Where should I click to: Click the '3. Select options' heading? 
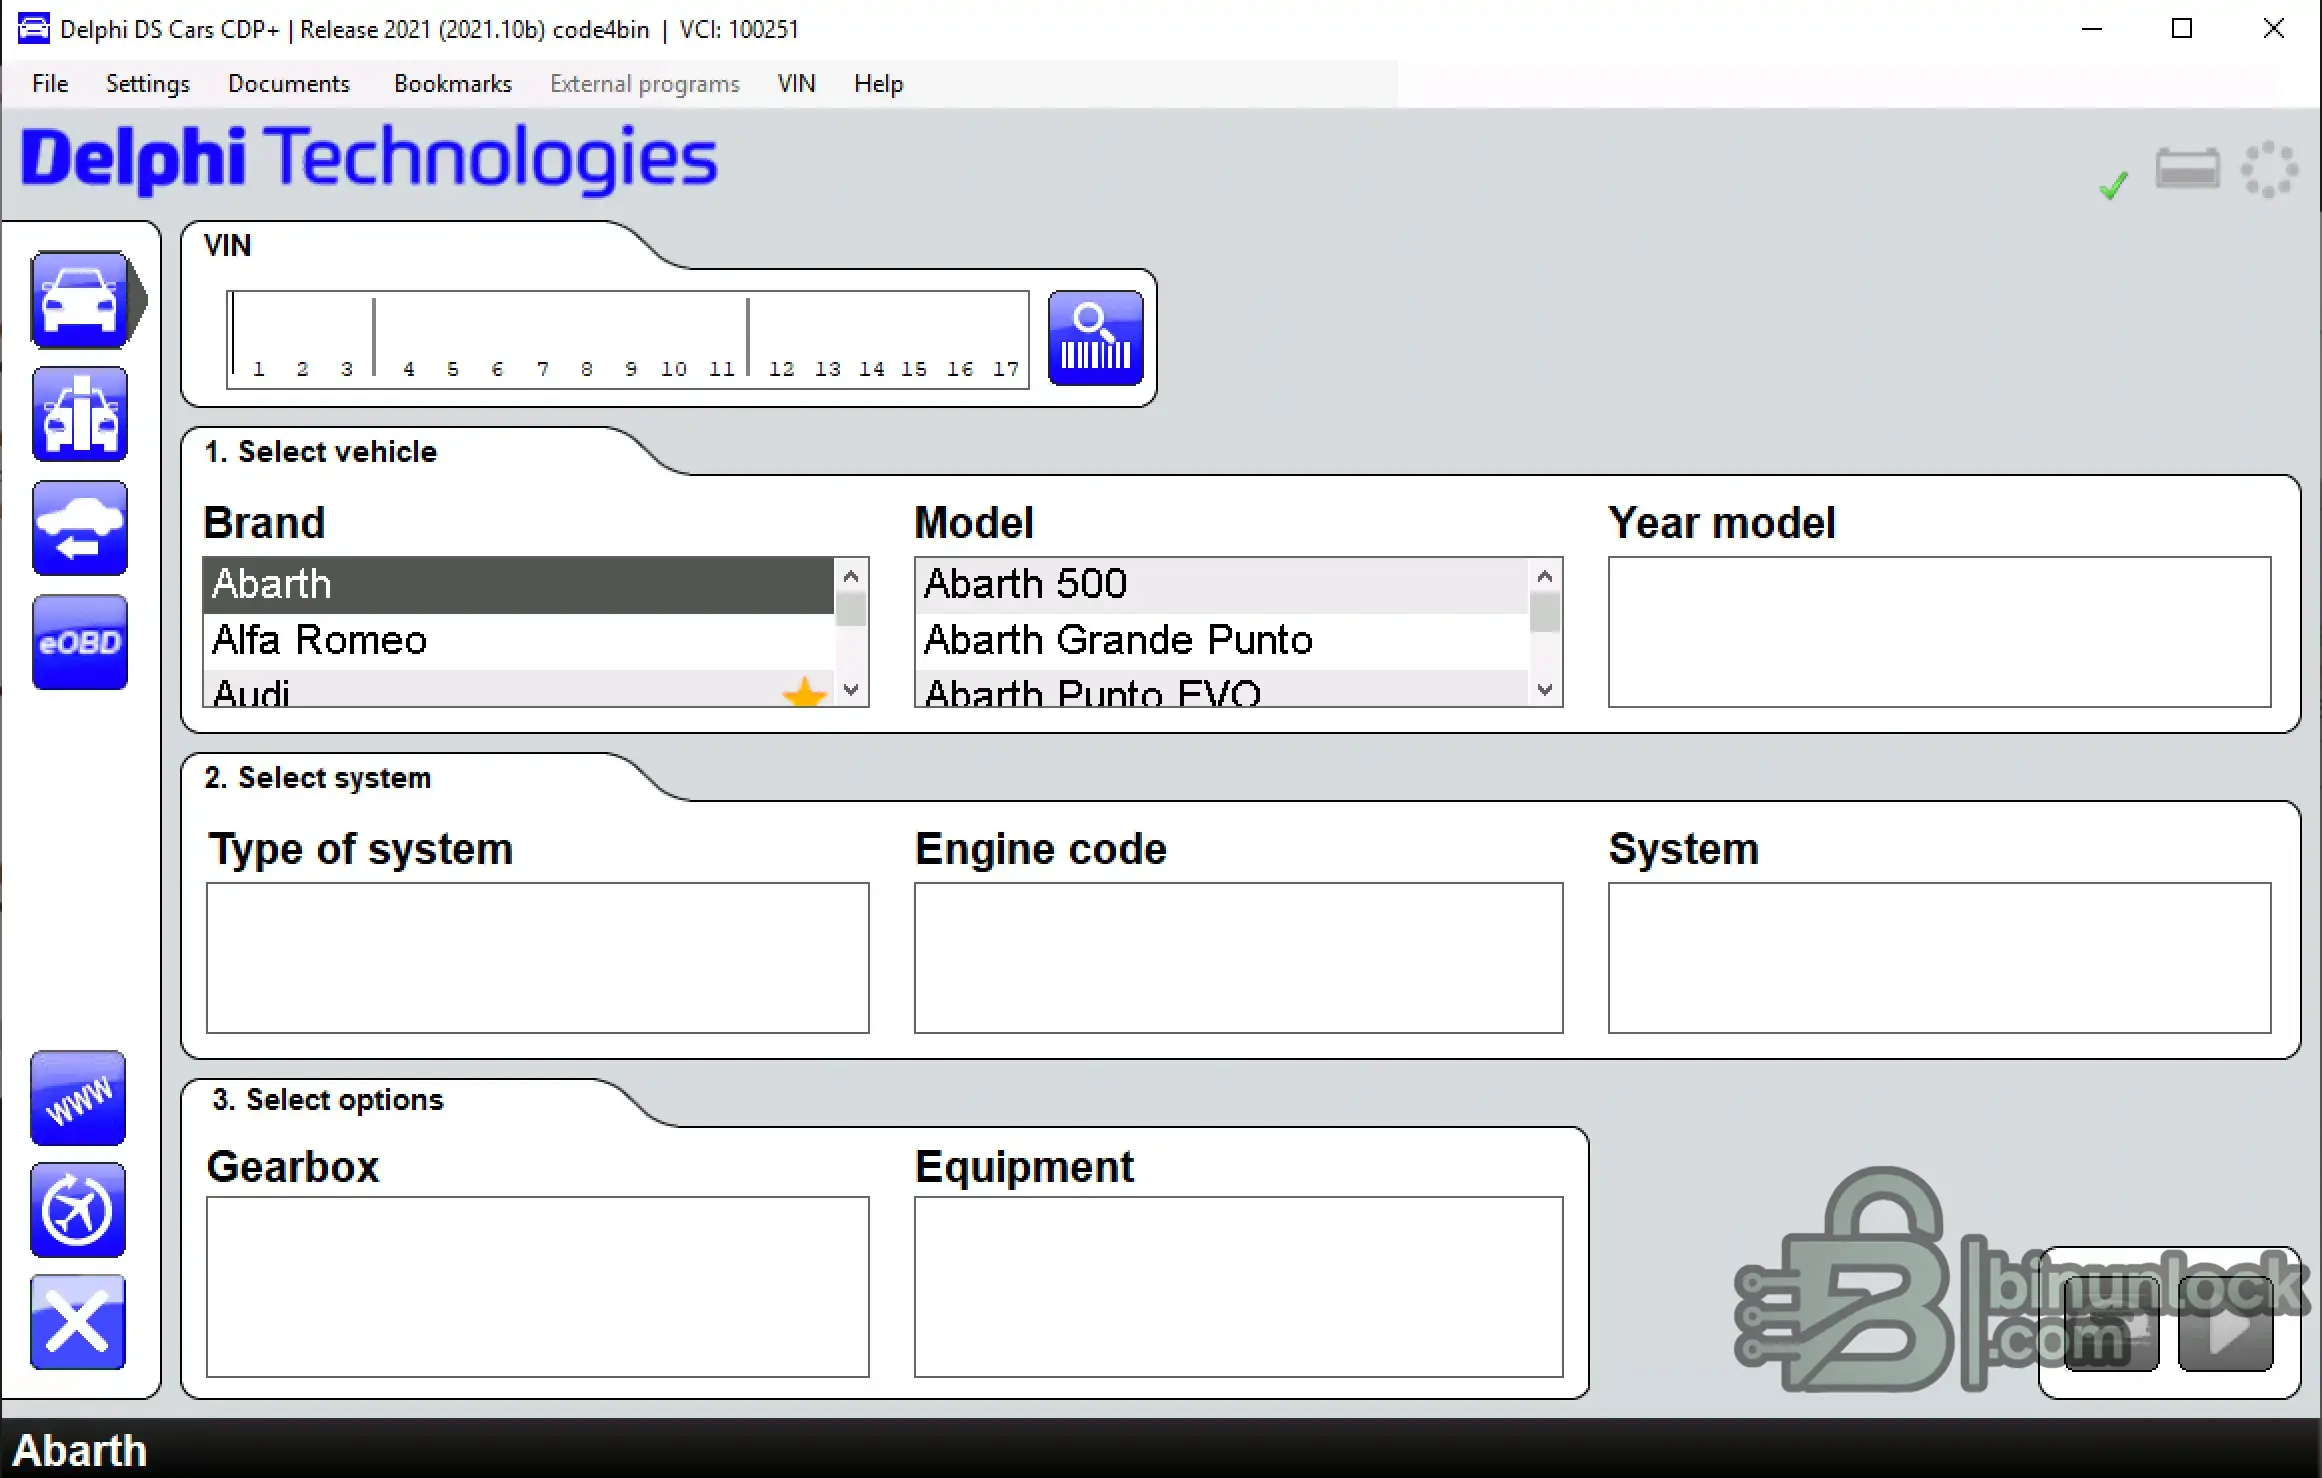(328, 1100)
